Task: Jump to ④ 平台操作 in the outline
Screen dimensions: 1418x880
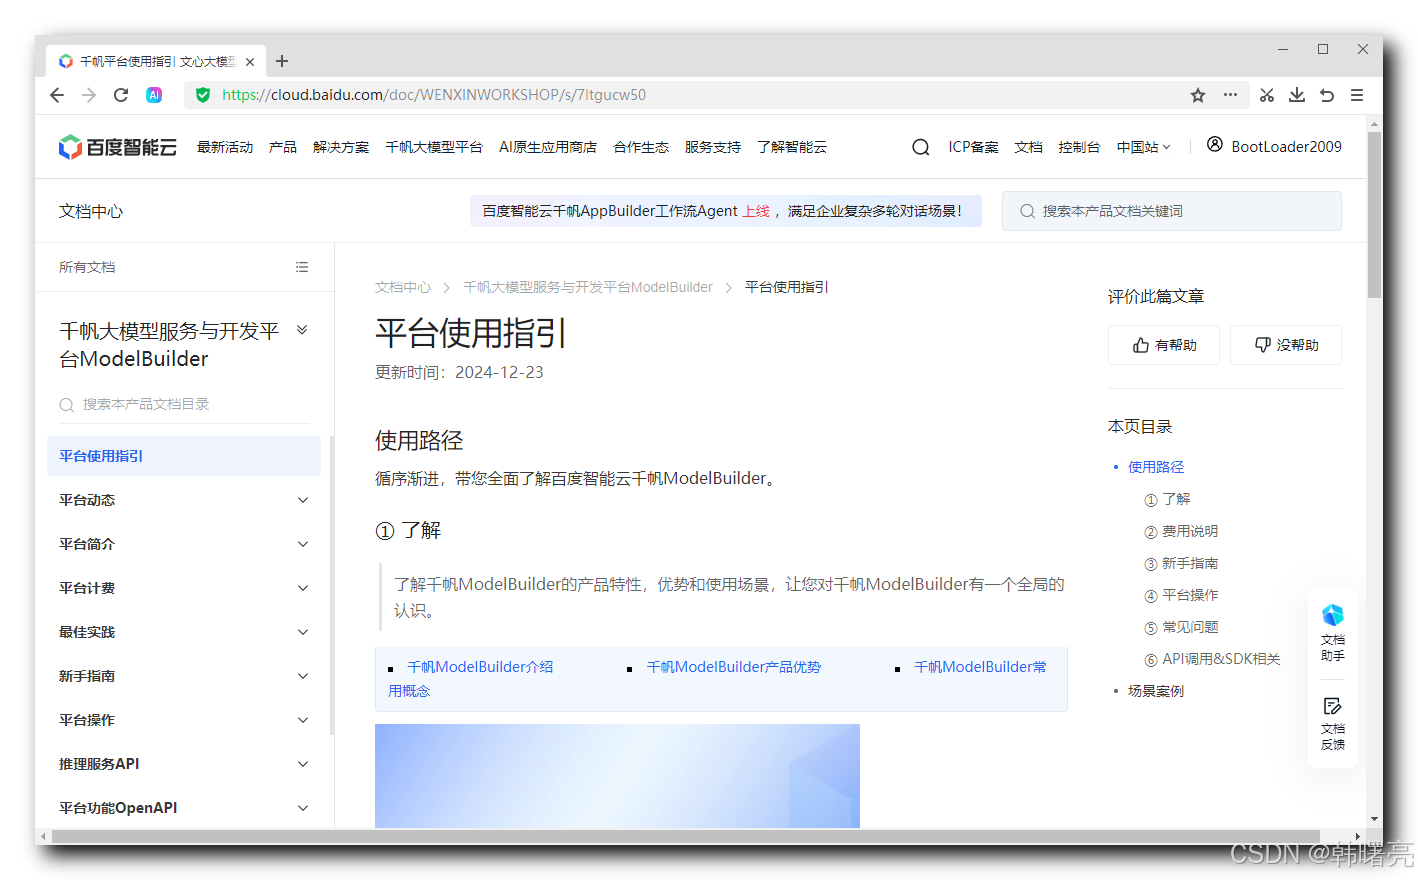Action: pos(1181,595)
